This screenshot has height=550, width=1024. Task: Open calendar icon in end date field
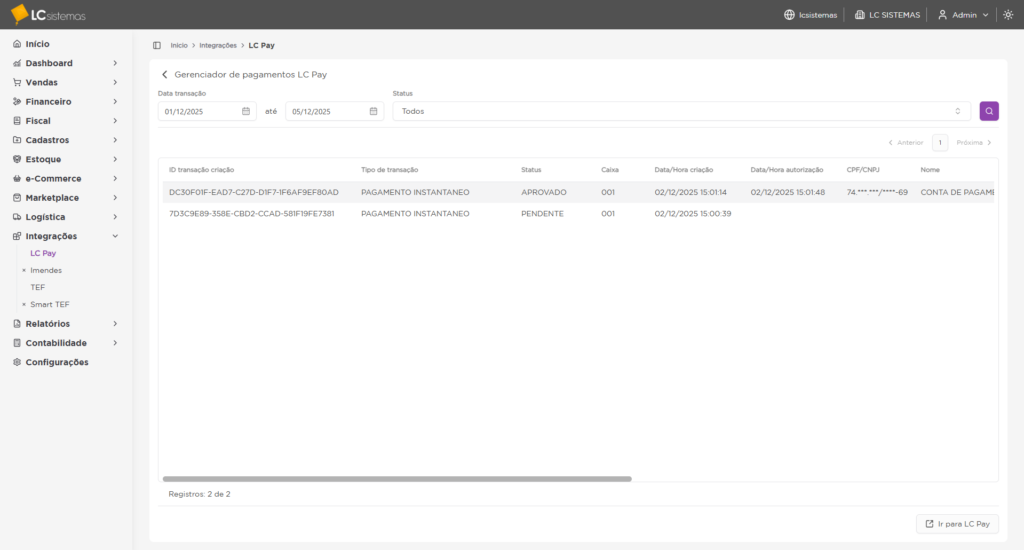point(373,111)
